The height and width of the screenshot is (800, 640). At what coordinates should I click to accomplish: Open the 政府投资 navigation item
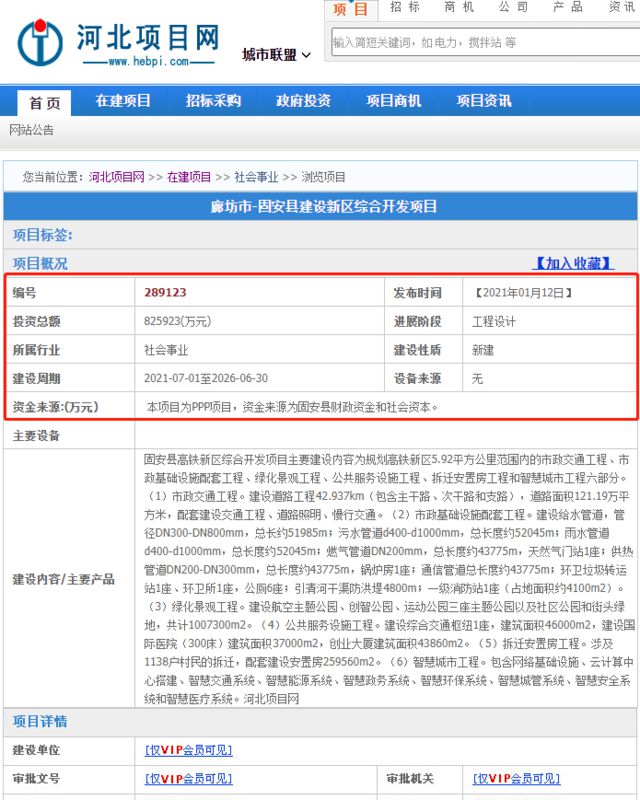(x=303, y=101)
